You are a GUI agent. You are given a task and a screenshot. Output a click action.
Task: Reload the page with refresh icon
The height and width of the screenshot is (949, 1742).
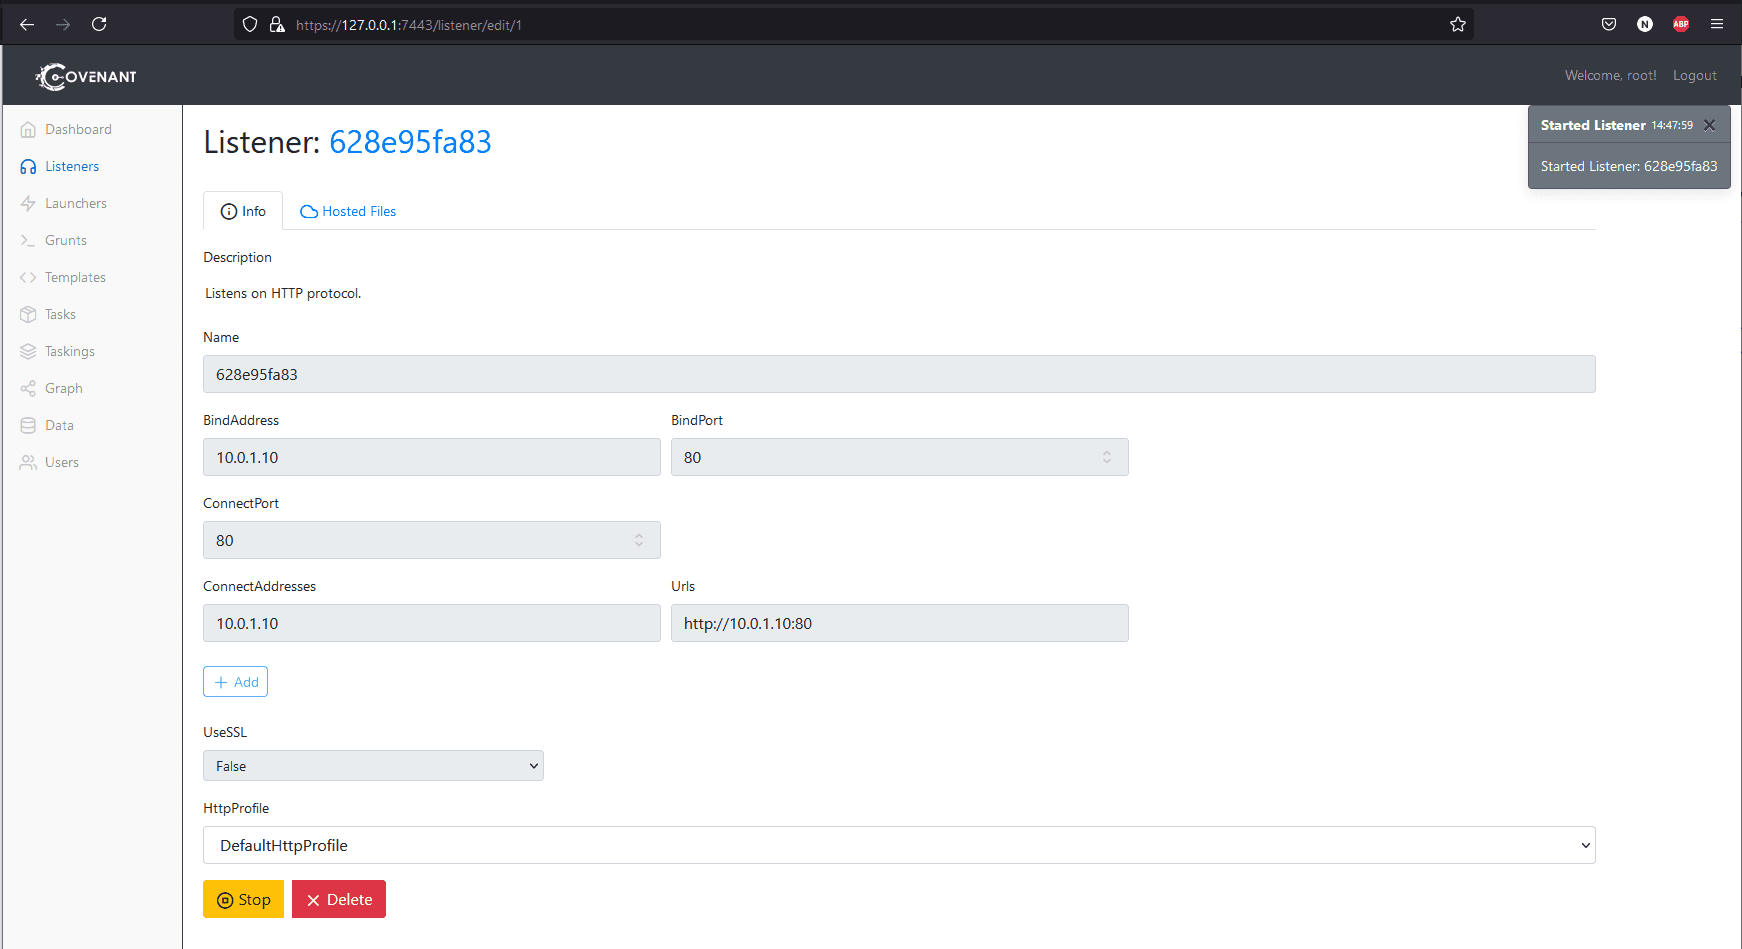pos(99,24)
